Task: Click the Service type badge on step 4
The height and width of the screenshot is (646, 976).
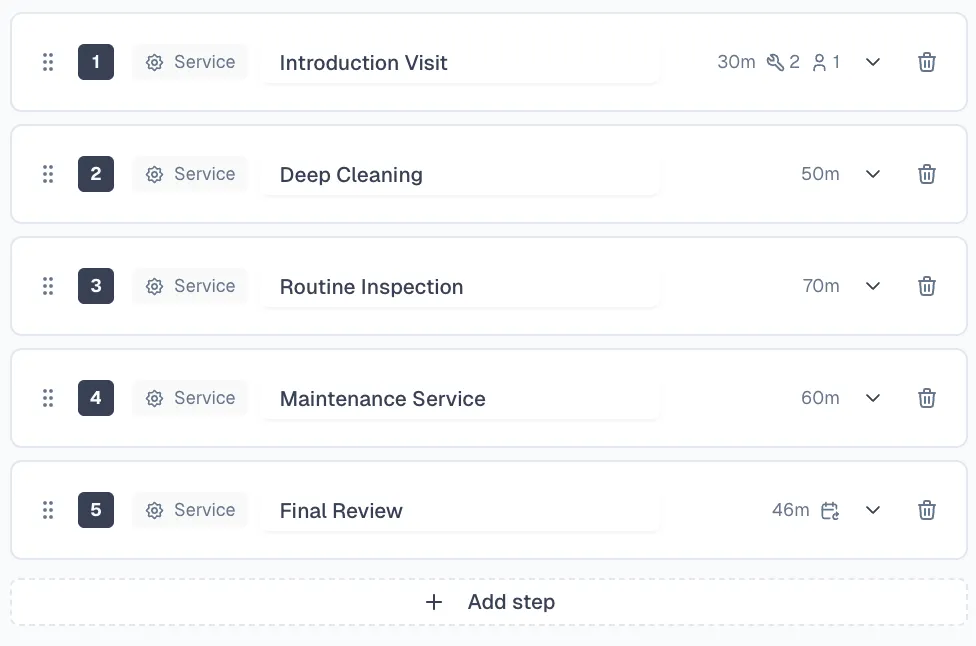Action: click(190, 398)
